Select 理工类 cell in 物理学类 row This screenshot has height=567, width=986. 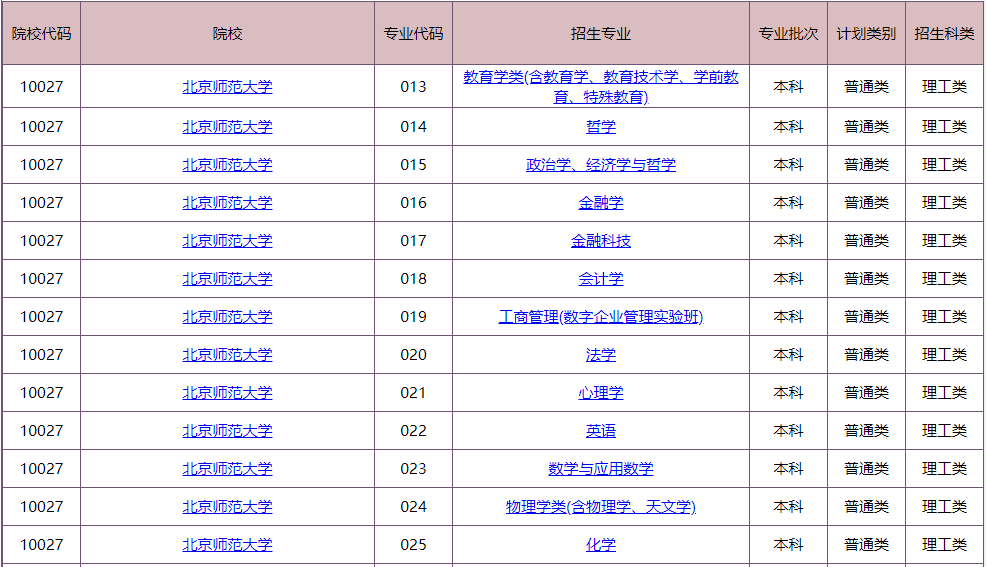coord(944,507)
